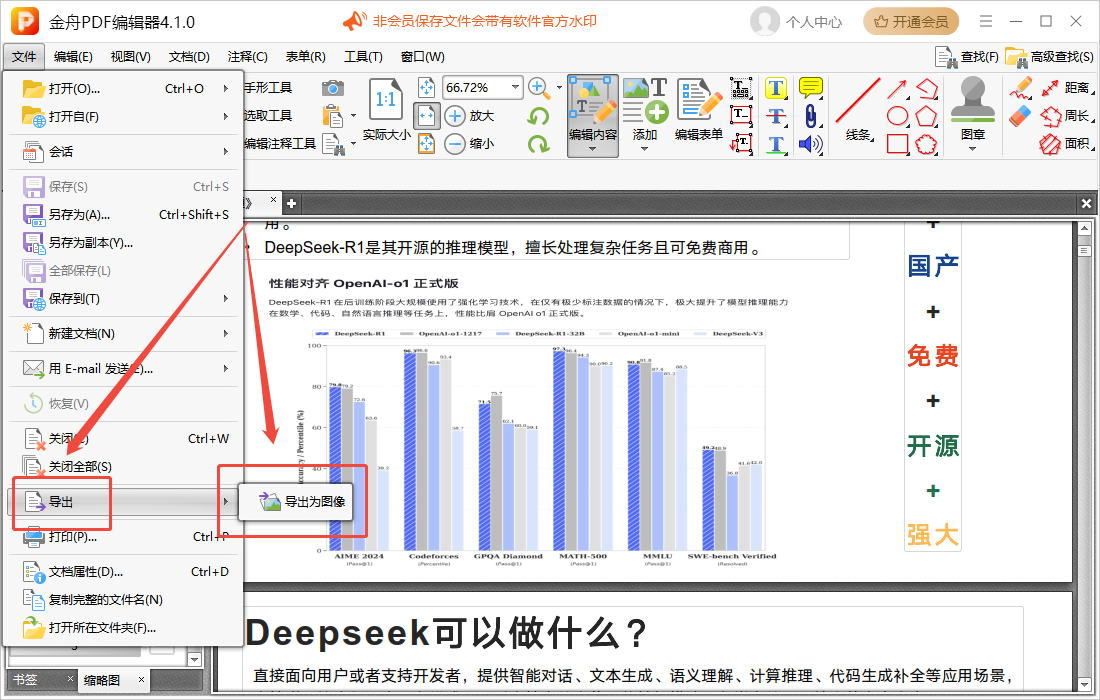Open the 工具(T) menu
Screen dimensions: 1100x700
(363, 57)
